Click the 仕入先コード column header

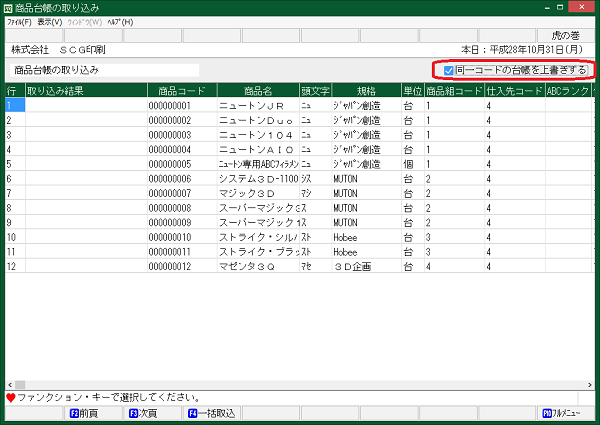click(515, 91)
